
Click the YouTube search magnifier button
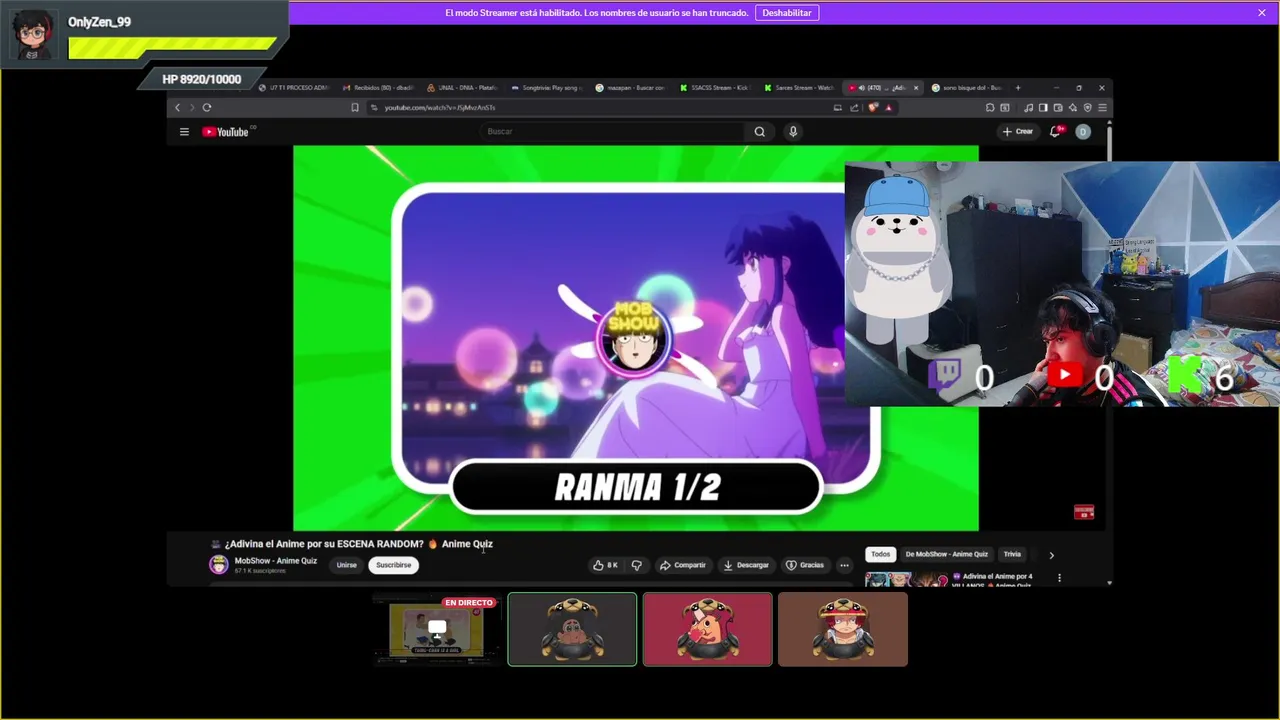click(760, 132)
